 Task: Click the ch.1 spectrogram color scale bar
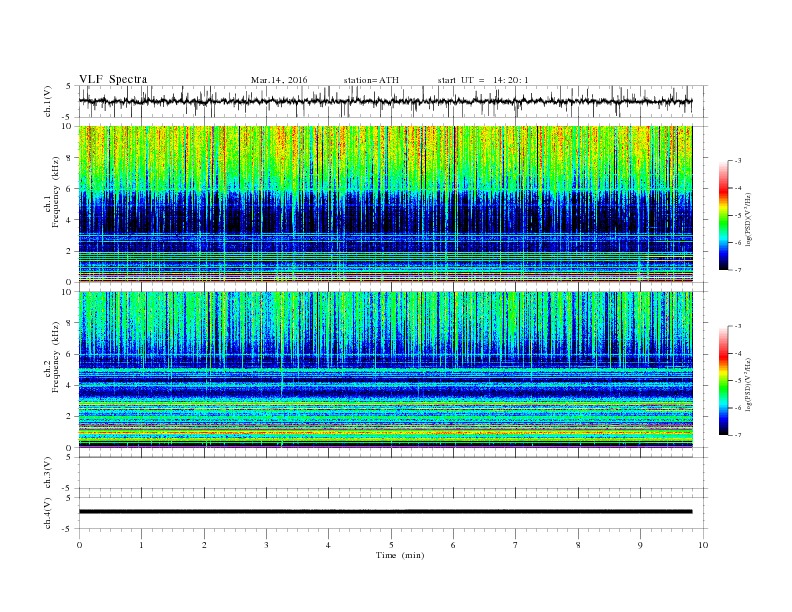tap(724, 215)
